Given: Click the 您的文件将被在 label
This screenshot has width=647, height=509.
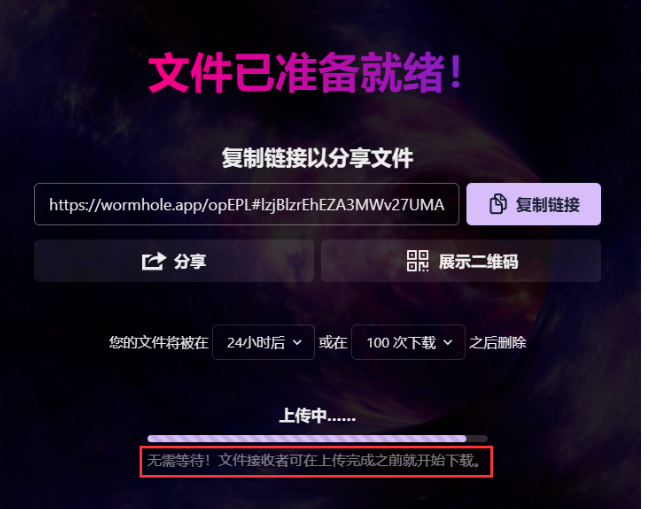Looking at the screenshot, I should (x=158, y=342).
